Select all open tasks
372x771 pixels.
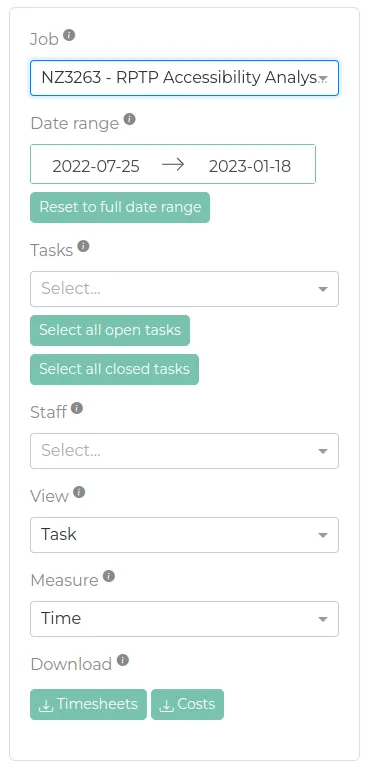click(110, 330)
